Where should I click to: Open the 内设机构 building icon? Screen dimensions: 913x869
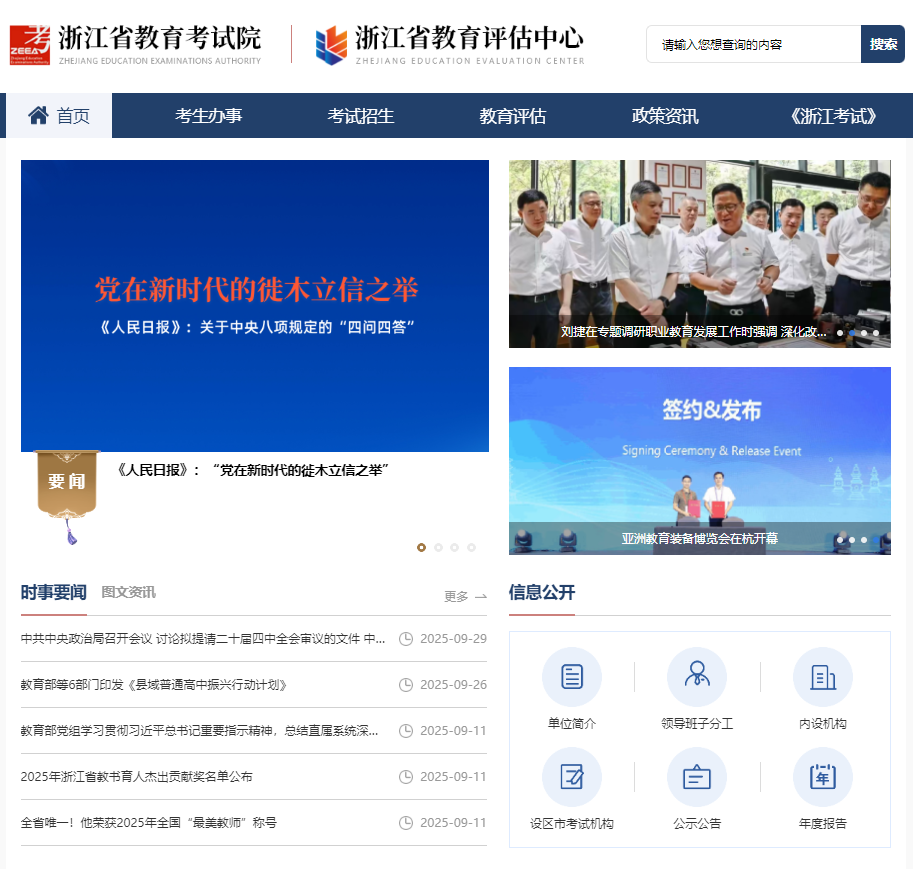tap(822, 677)
